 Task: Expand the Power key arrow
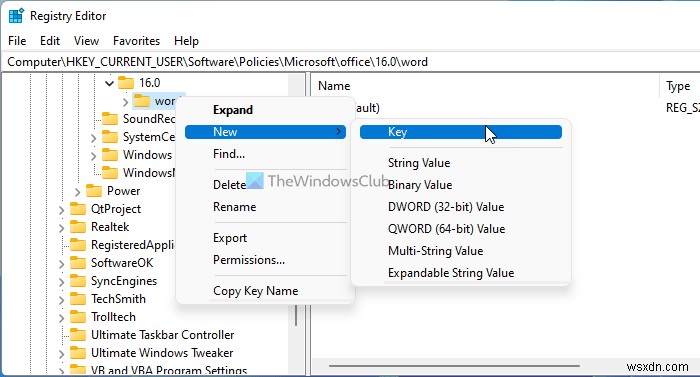coord(77,192)
